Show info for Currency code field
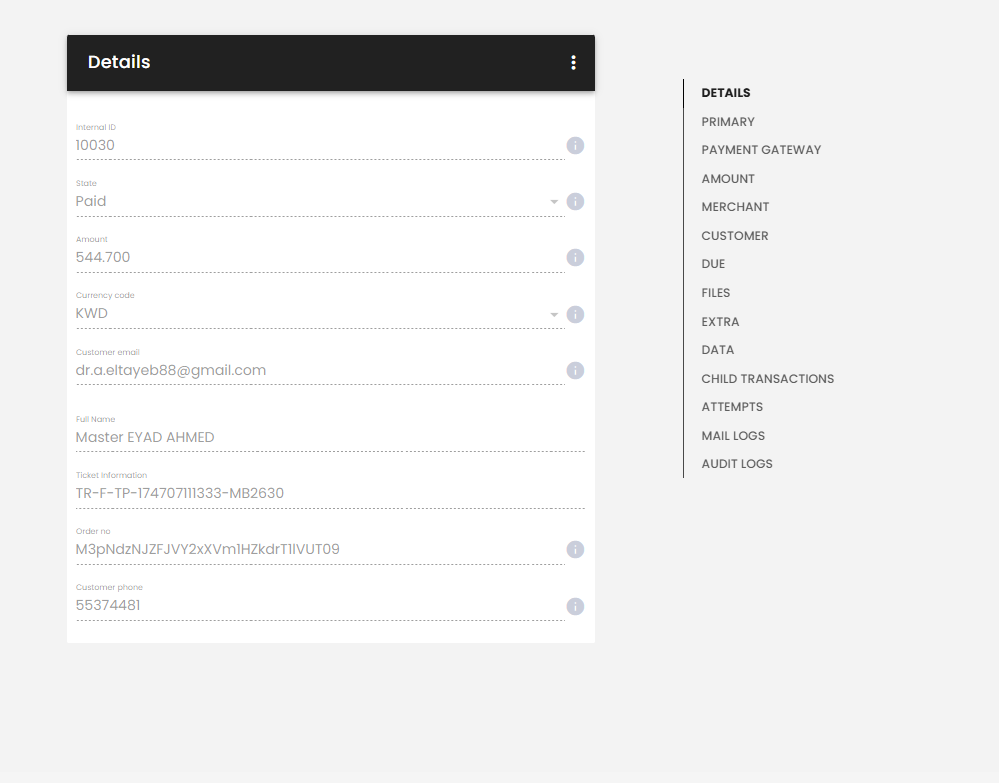The image size is (999, 783). (575, 315)
